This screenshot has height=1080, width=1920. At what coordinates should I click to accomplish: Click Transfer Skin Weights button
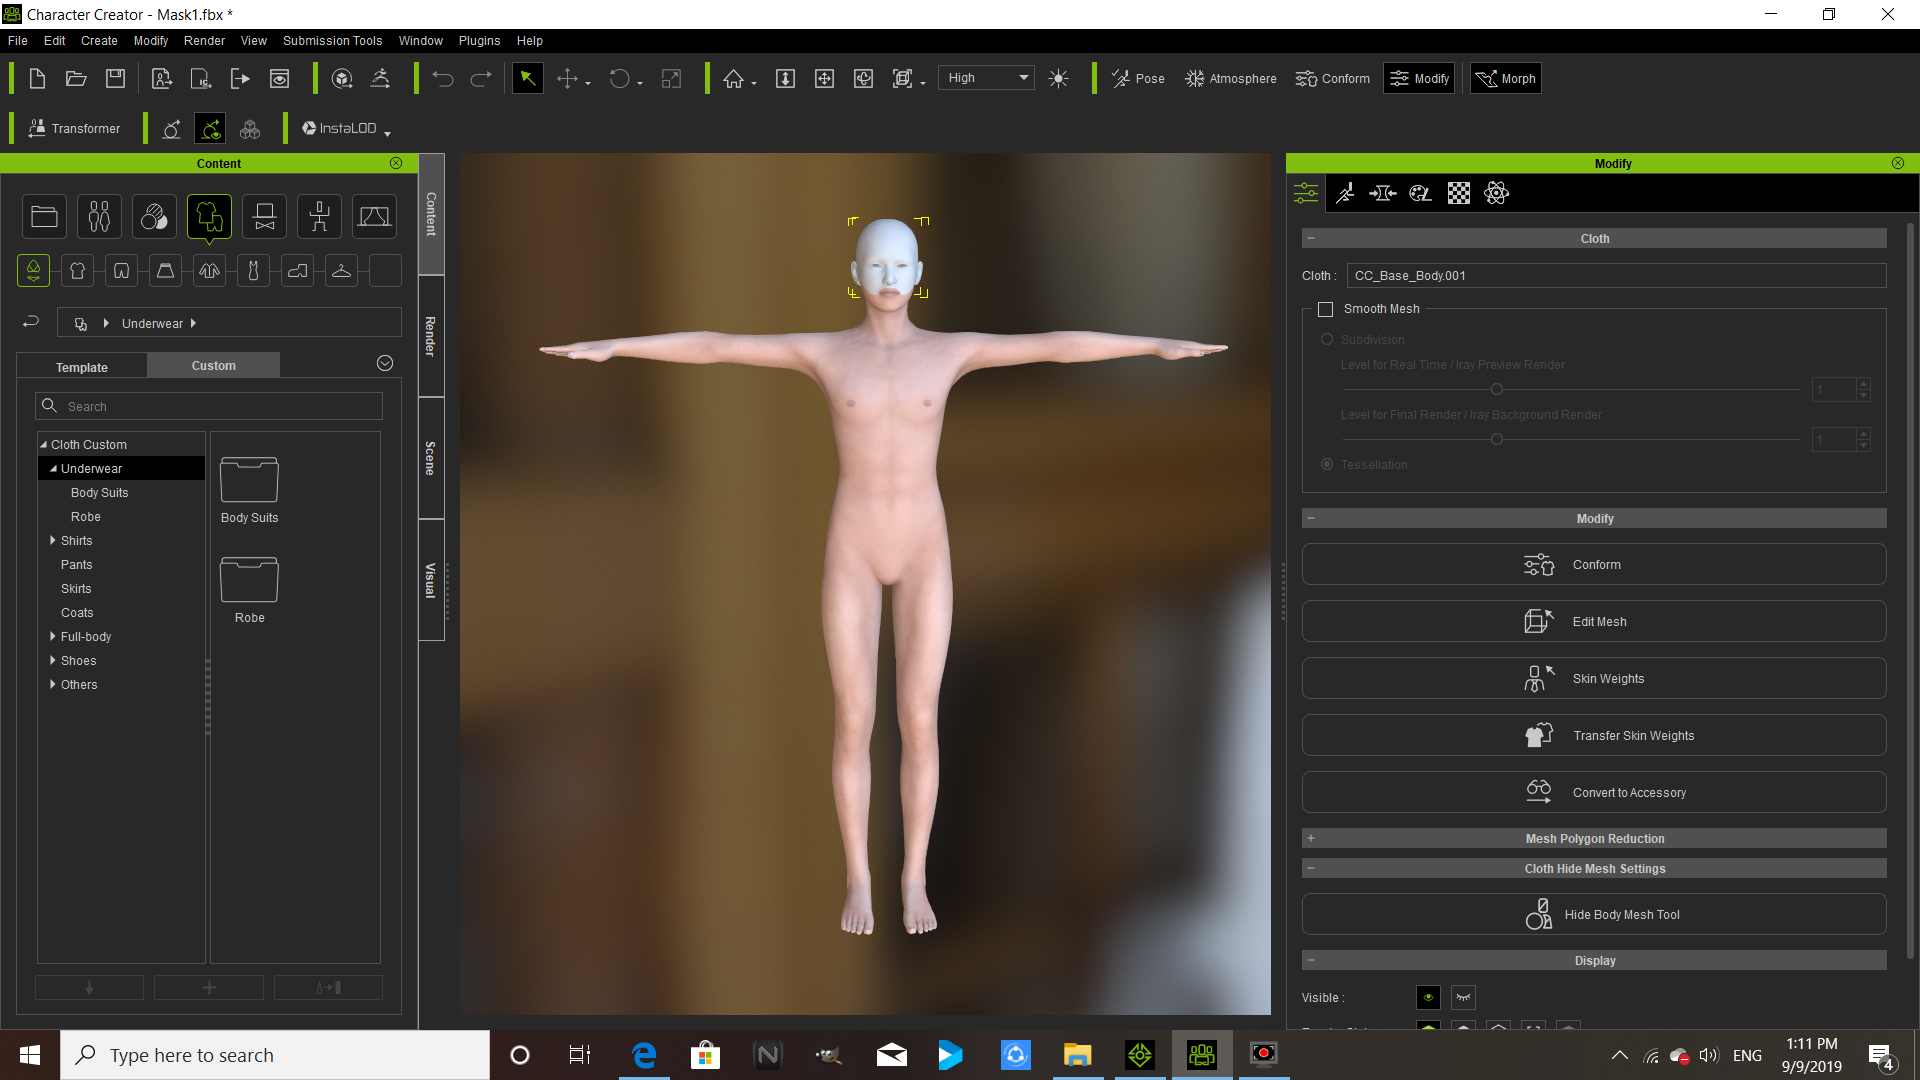pyautogui.click(x=1594, y=735)
